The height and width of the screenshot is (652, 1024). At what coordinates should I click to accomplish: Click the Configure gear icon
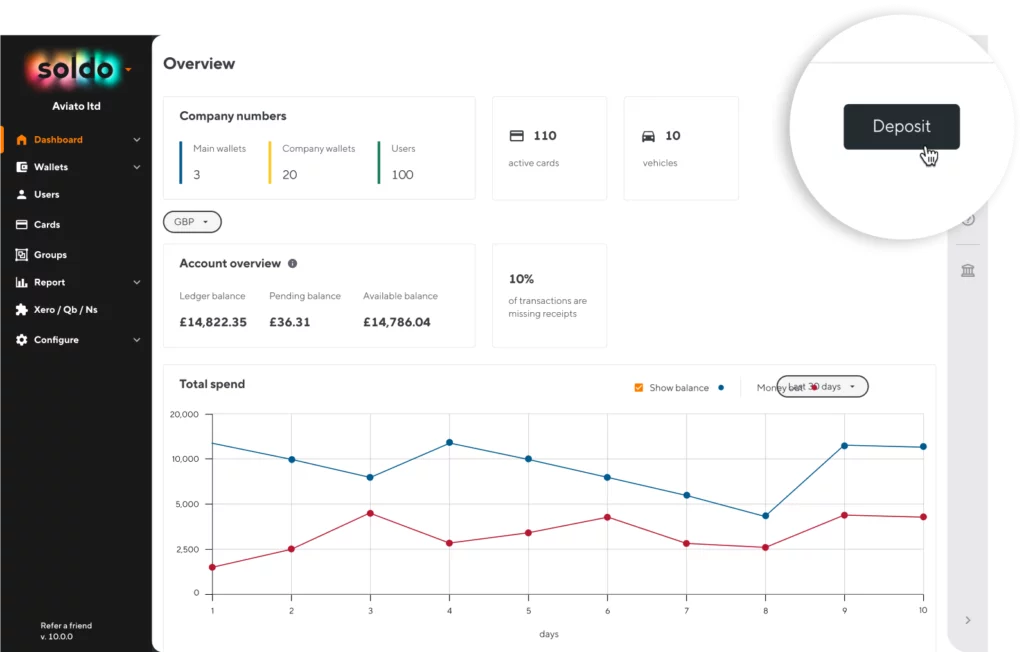pyautogui.click(x=22, y=340)
